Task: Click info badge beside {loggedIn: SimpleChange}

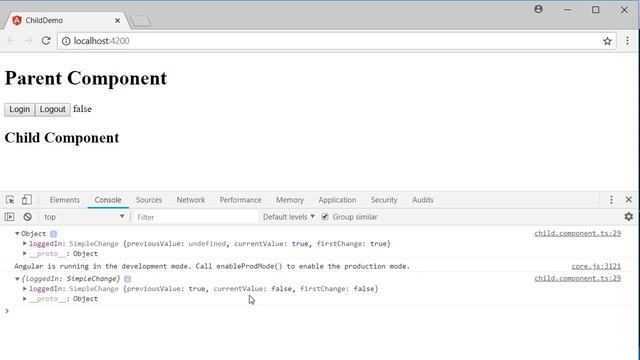Action: (x=127, y=279)
